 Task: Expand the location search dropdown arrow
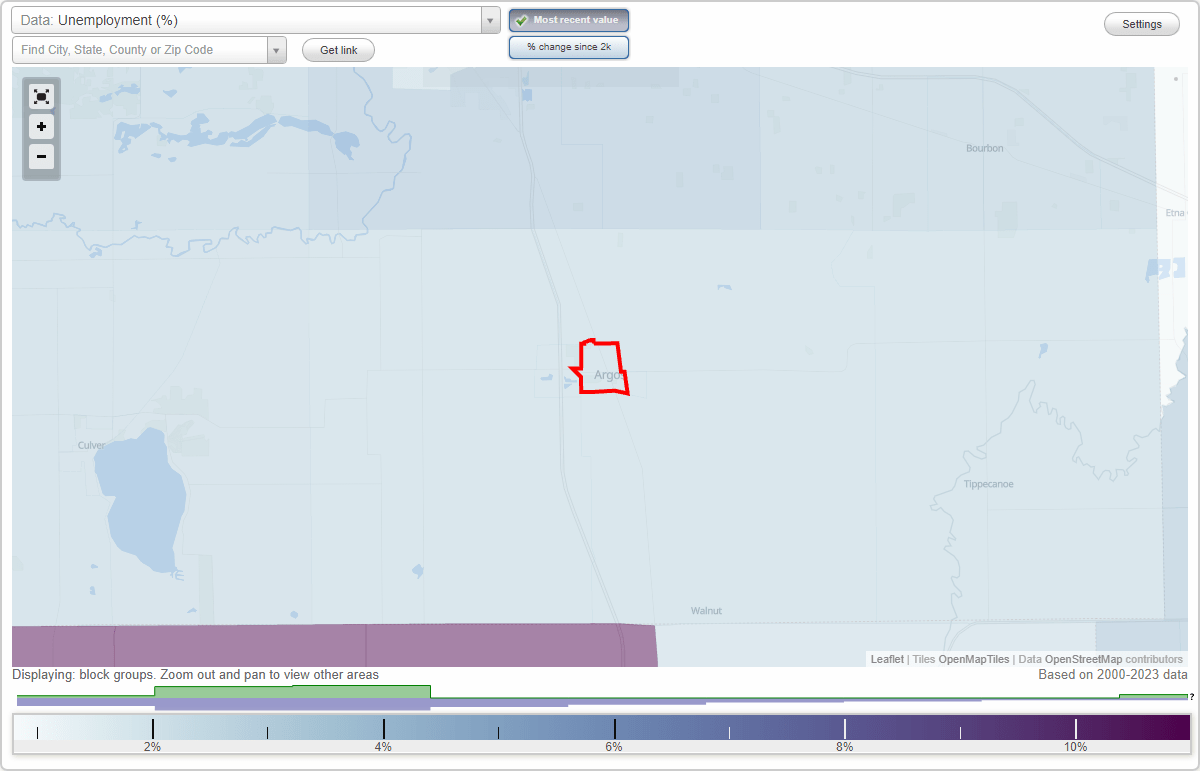pos(277,50)
